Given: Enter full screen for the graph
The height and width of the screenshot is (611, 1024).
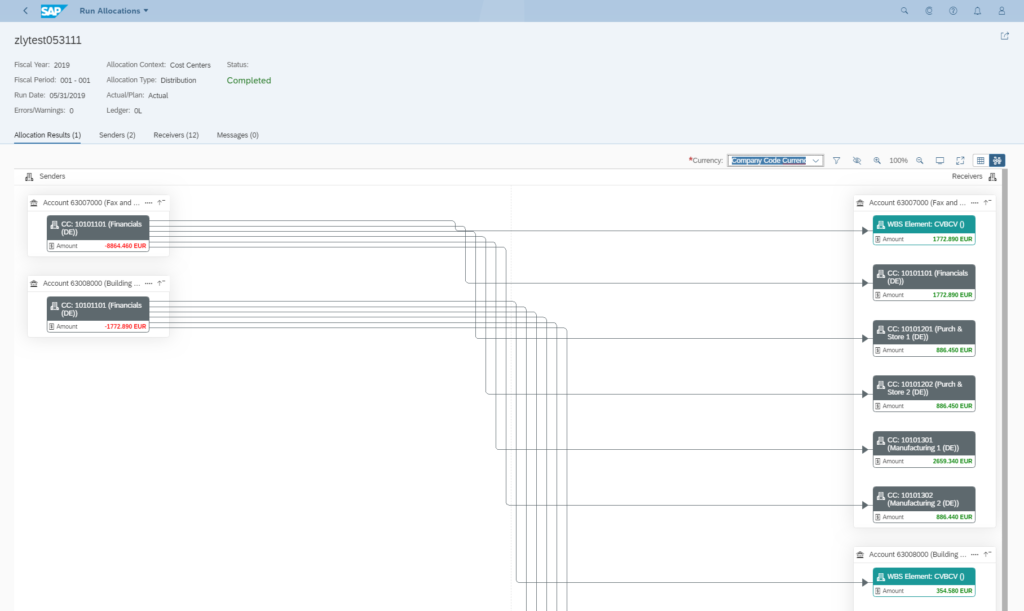Looking at the screenshot, I should [x=960, y=160].
